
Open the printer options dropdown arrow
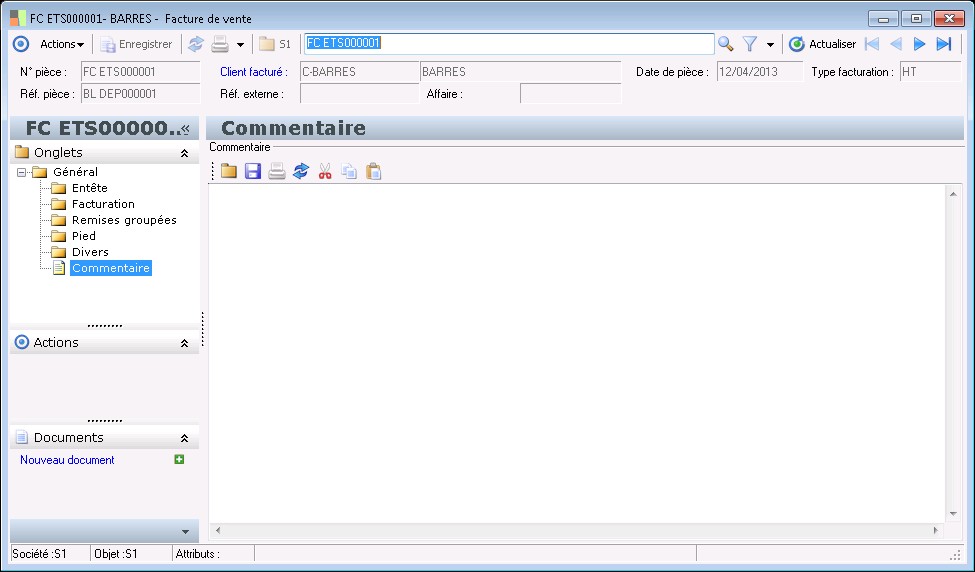(x=241, y=45)
